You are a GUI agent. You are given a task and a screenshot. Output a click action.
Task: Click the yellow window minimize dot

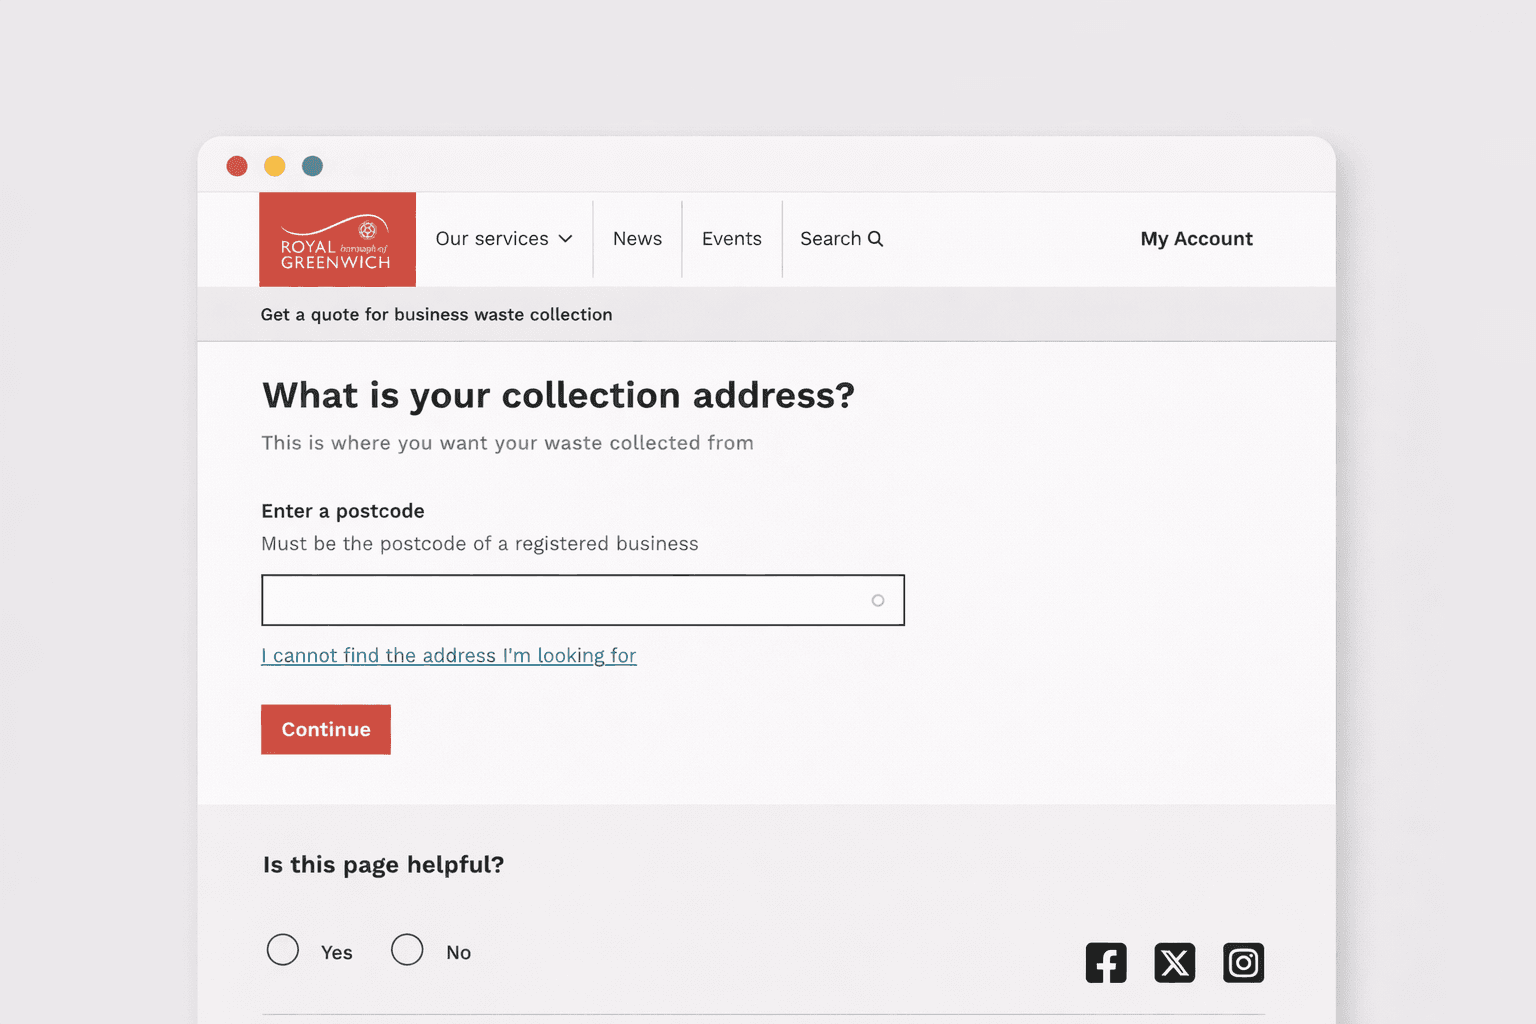275,166
